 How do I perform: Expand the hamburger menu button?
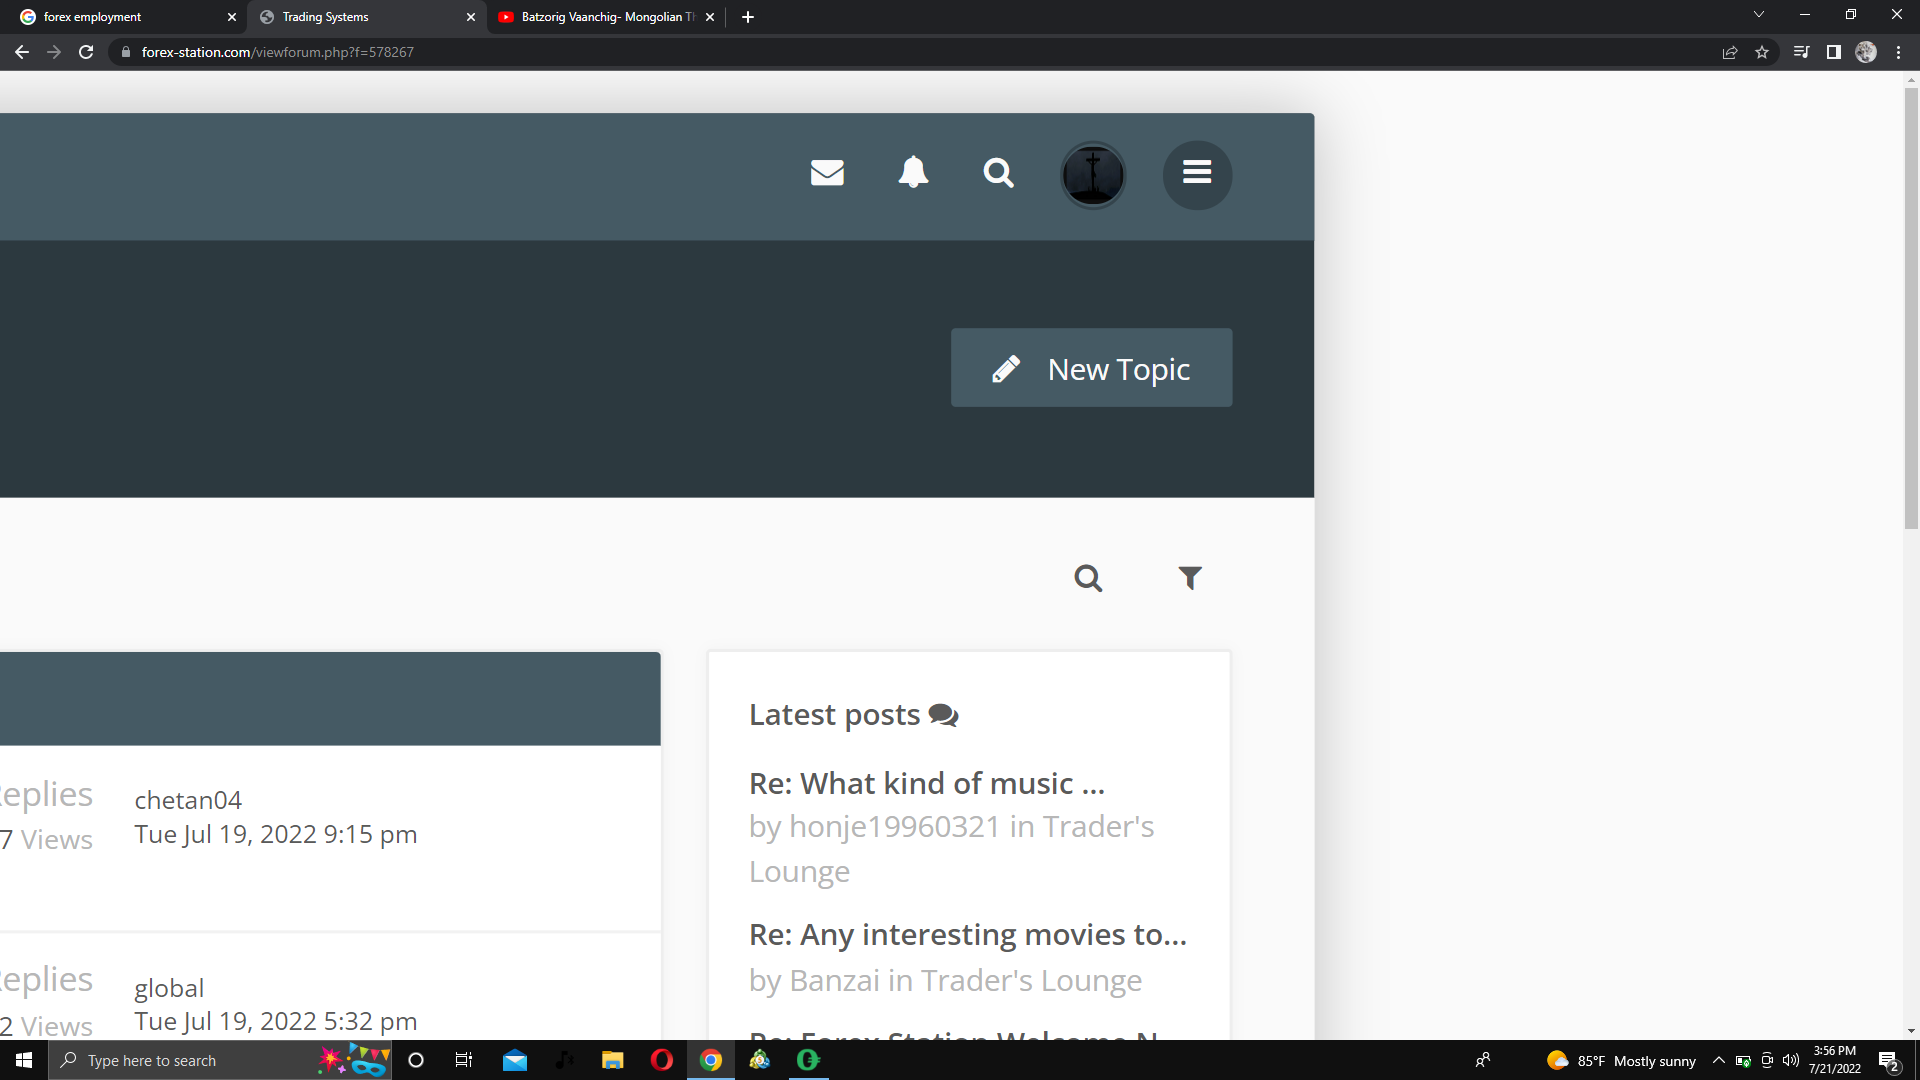coord(1197,175)
